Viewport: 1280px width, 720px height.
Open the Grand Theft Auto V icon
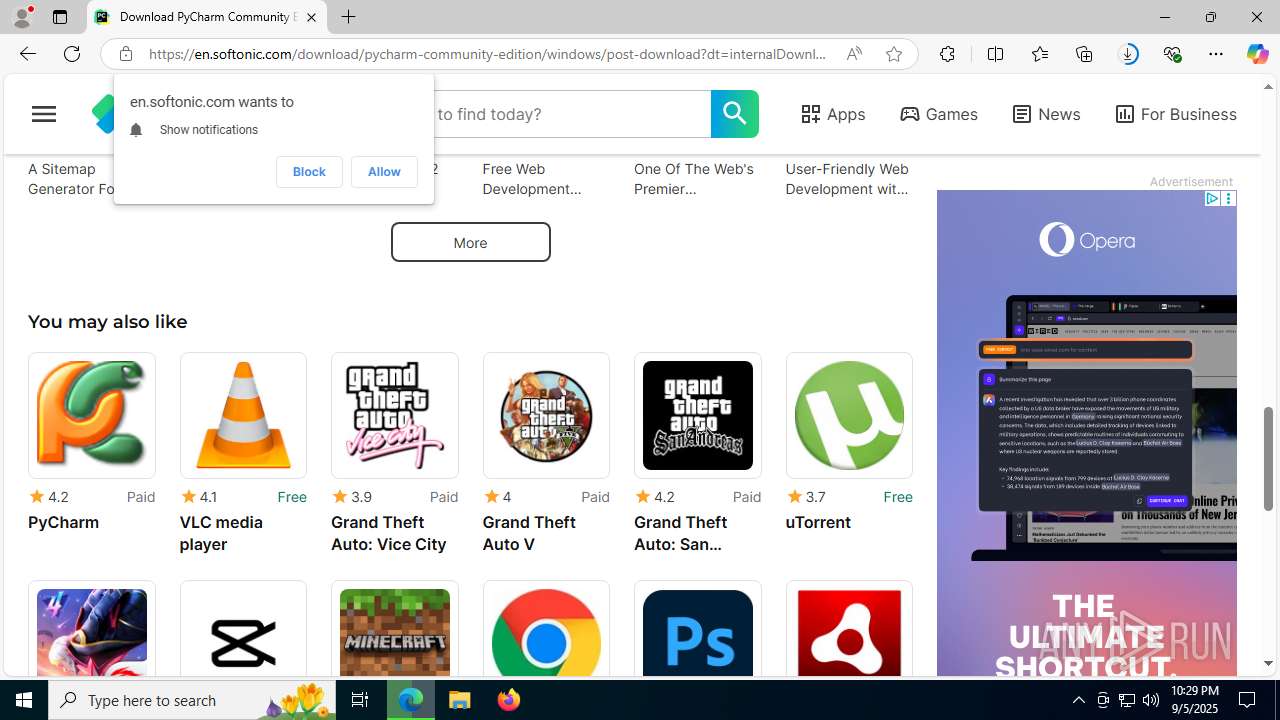coord(546,415)
